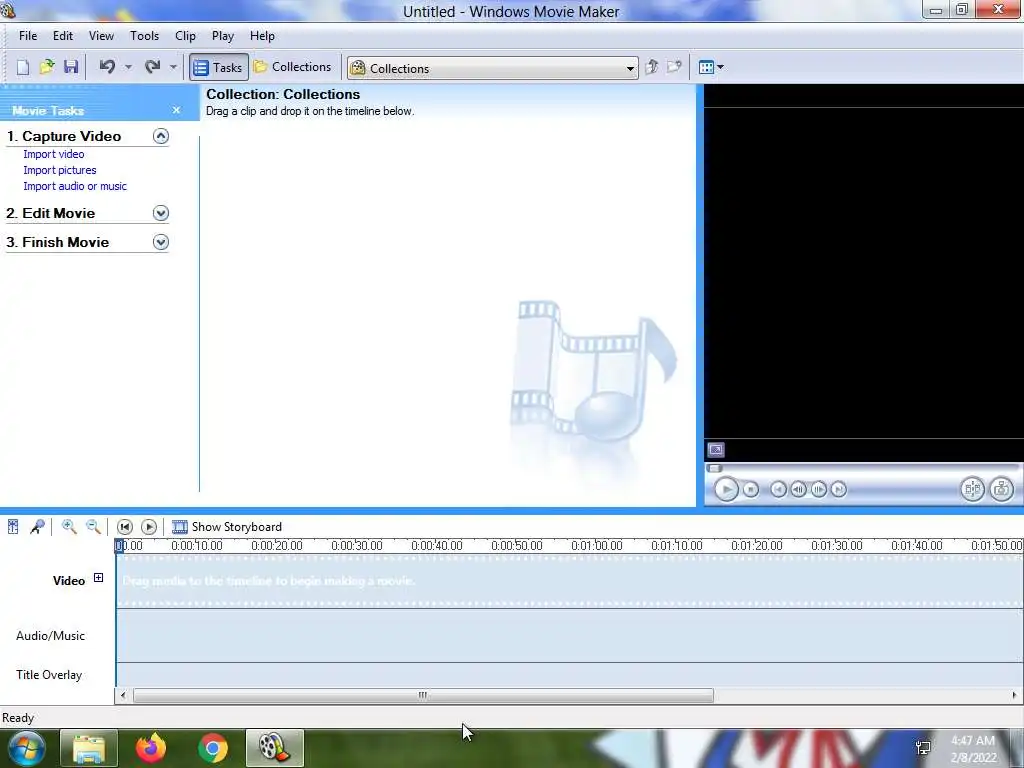Click the Undo arrow icon
This screenshot has height=768, width=1024.
click(107, 67)
